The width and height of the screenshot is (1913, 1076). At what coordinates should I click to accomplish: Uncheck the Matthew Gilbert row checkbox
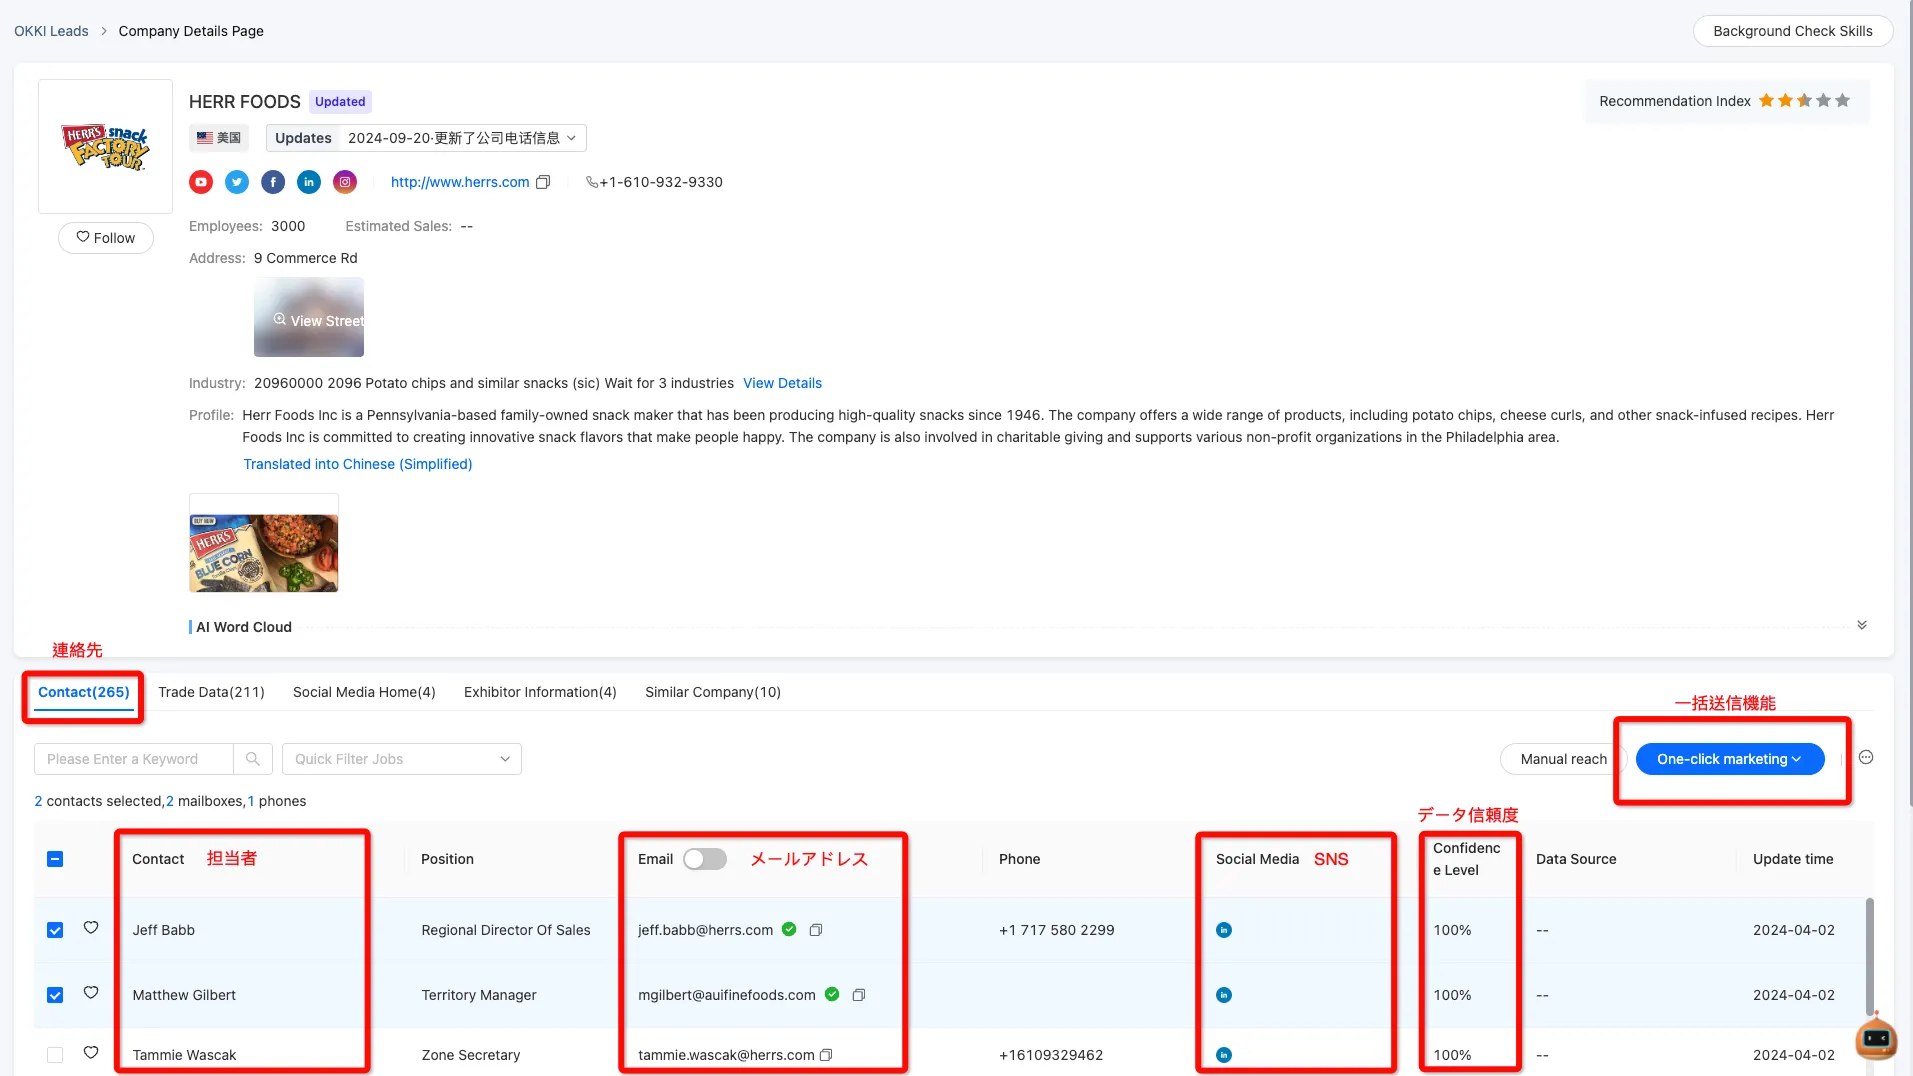pyautogui.click(x=55, y=995)
